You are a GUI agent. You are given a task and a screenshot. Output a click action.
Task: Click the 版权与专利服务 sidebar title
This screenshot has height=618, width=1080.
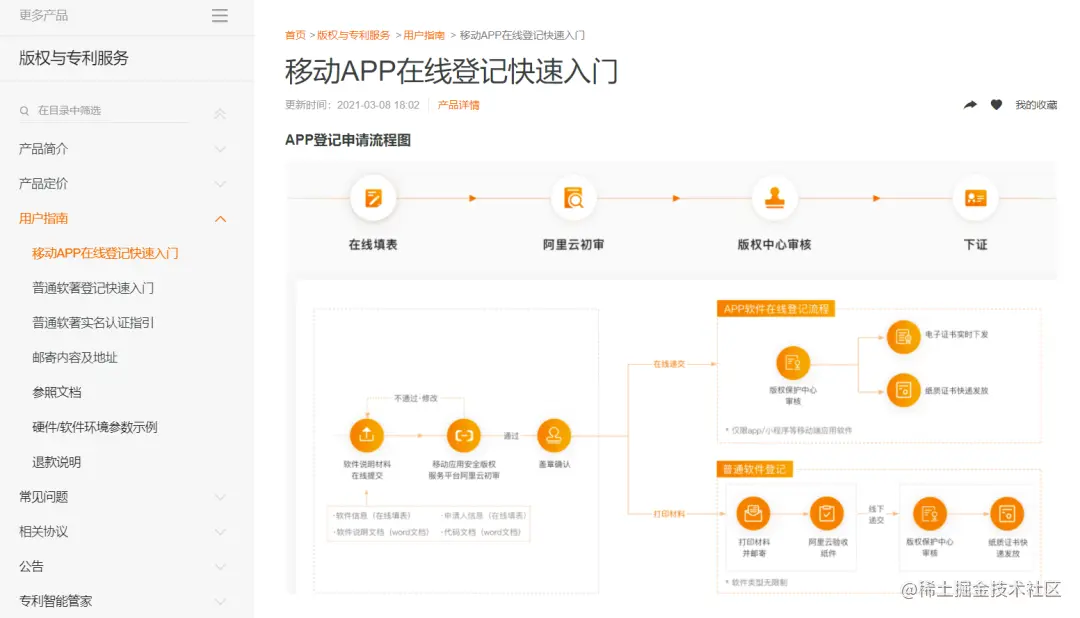74,58
